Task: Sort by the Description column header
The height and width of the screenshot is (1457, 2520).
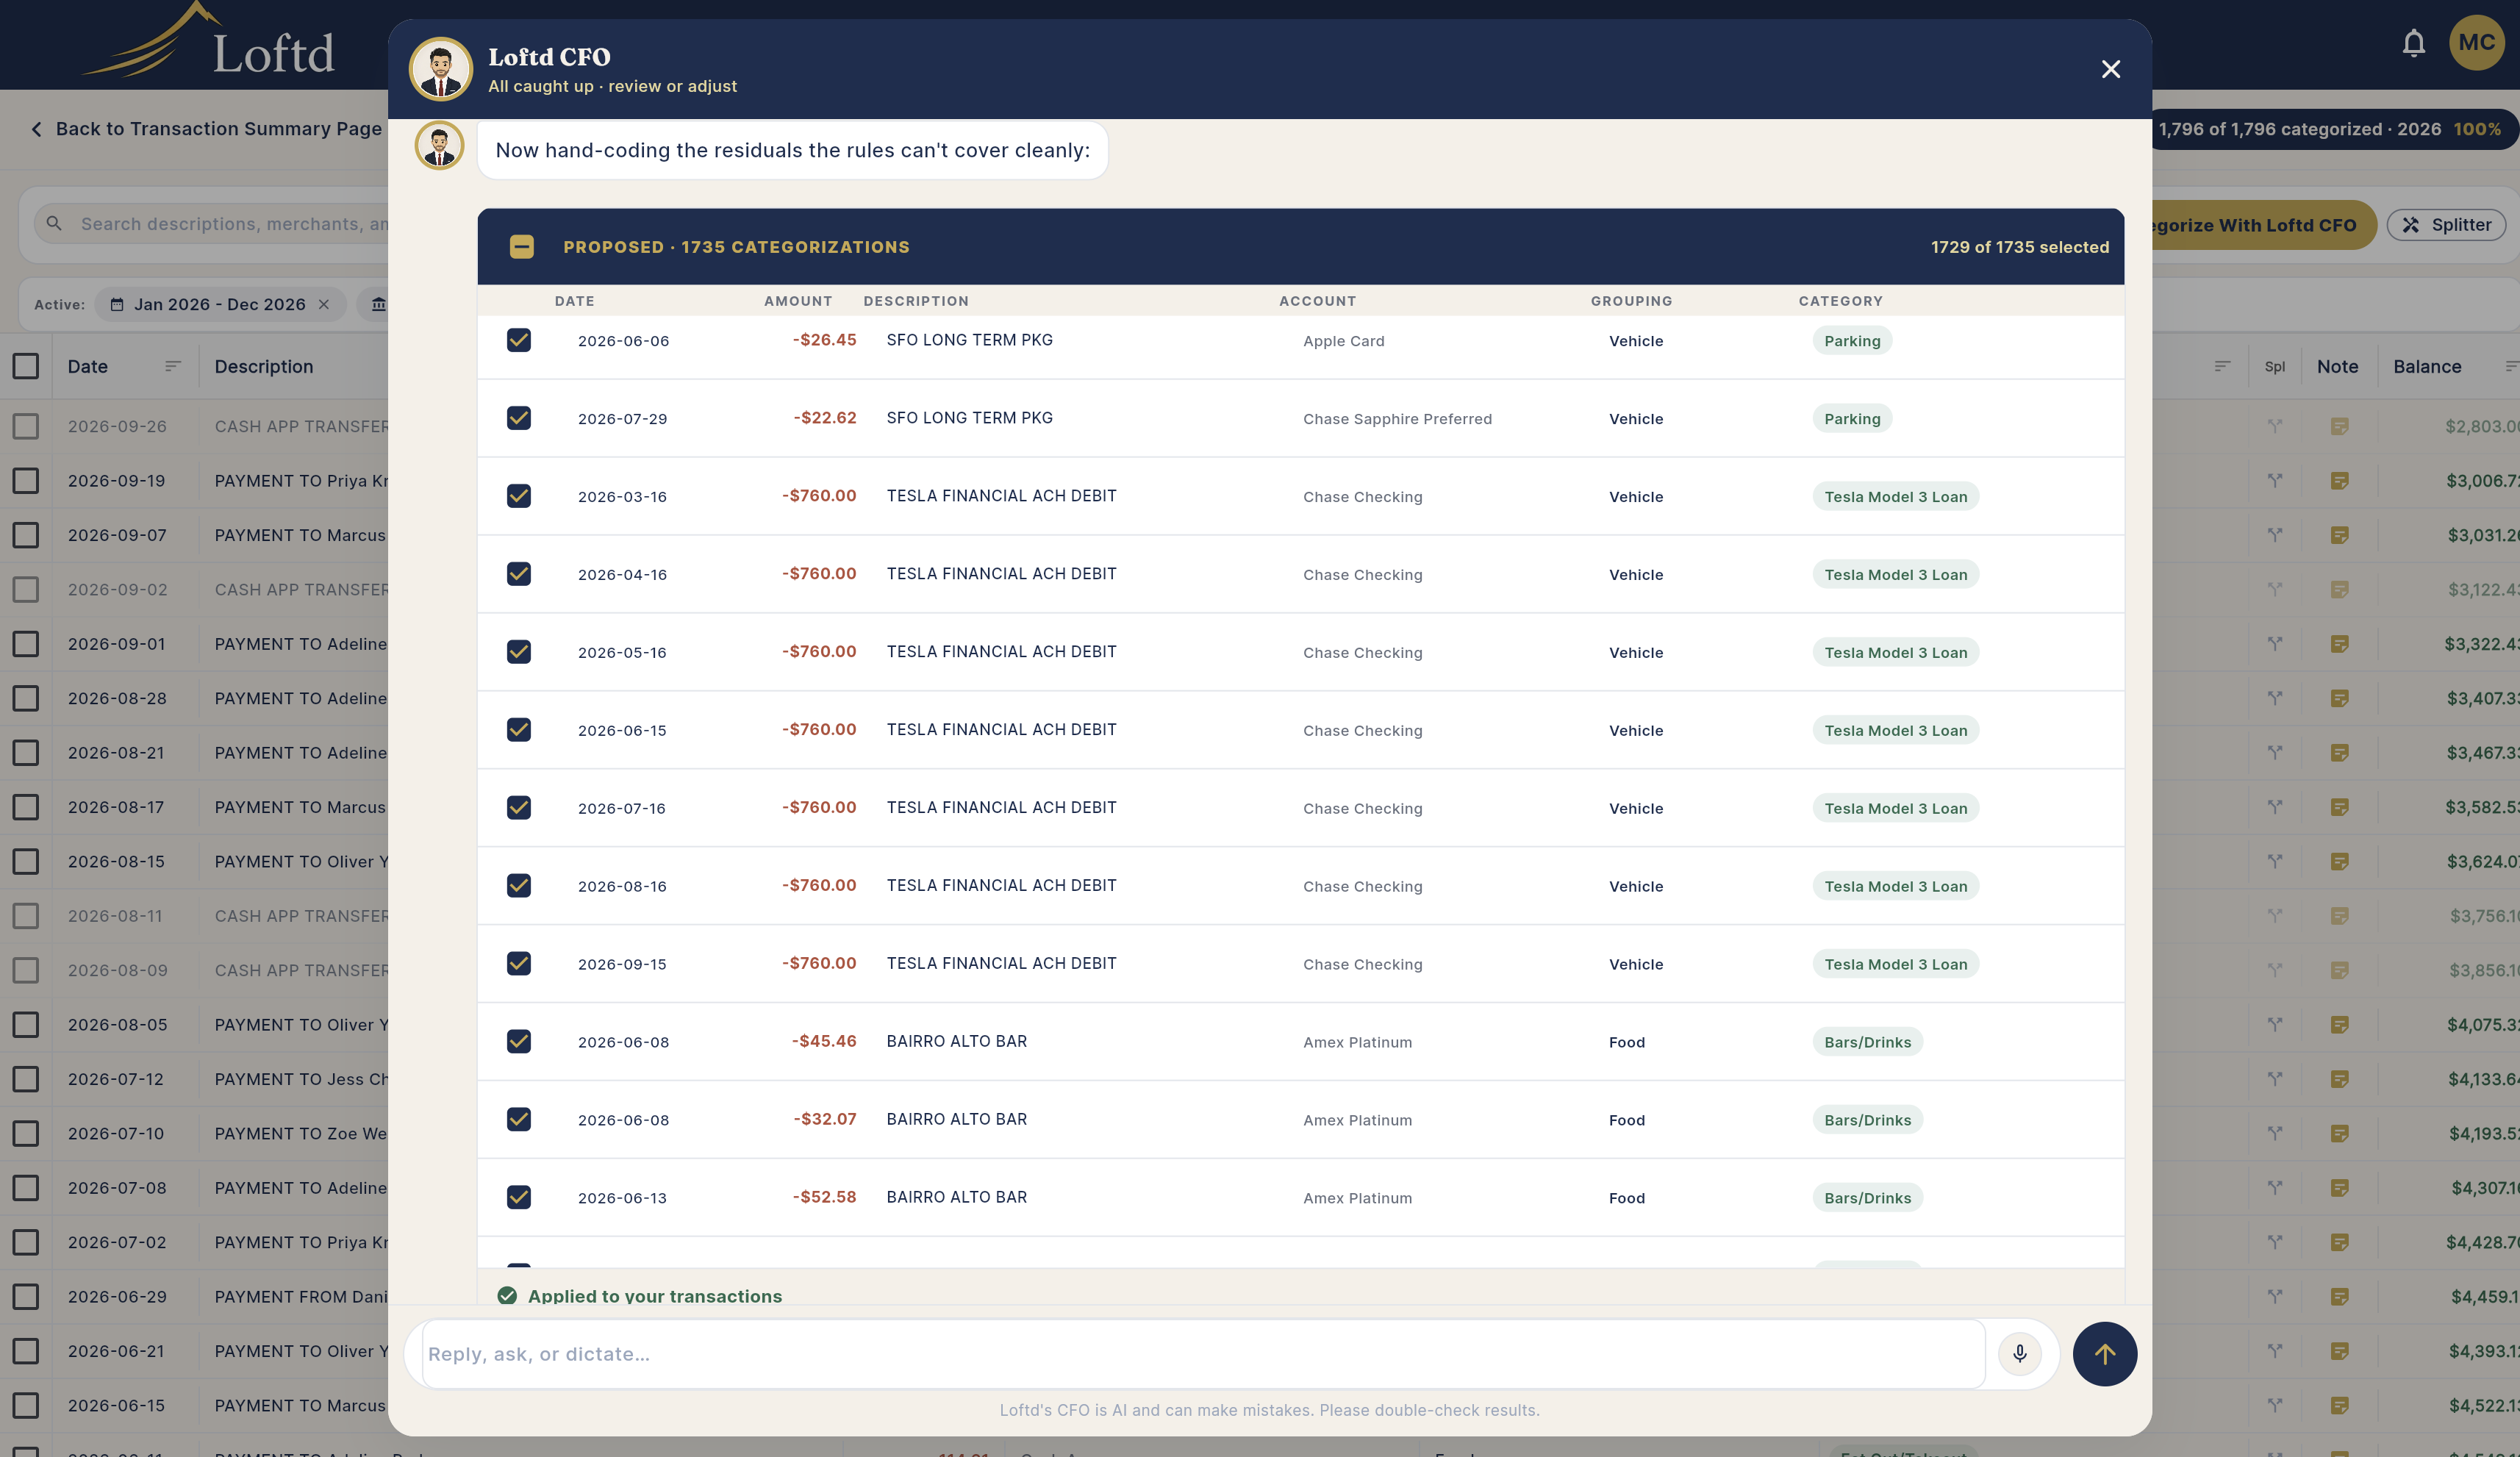Action: (x=263, y=366)
